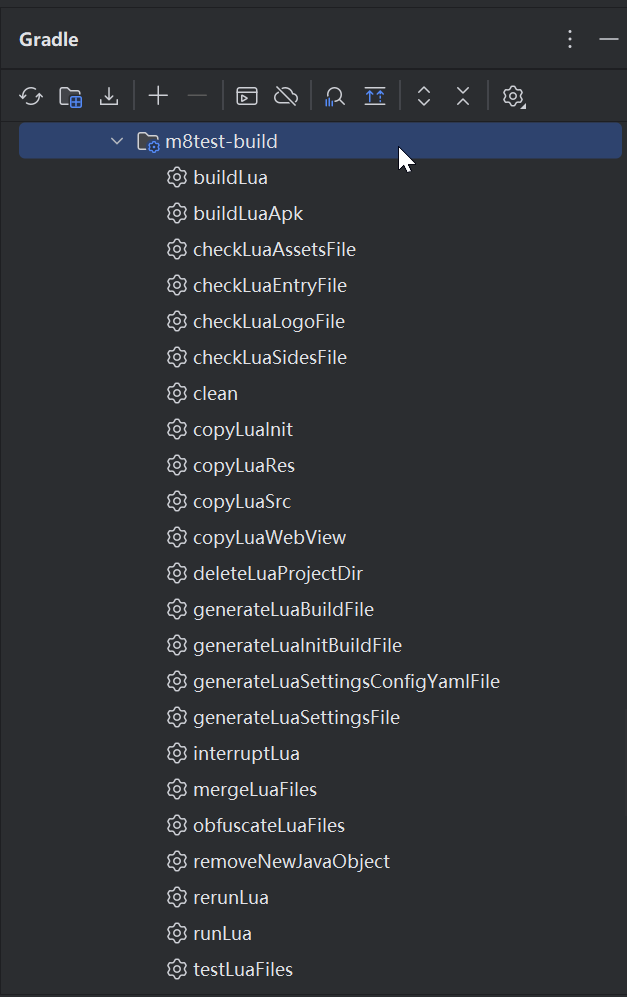Click the generateLuaSettingsConfigYamlFile task
This screenshot has height=997, width=627.
click(x=346, y=682)
